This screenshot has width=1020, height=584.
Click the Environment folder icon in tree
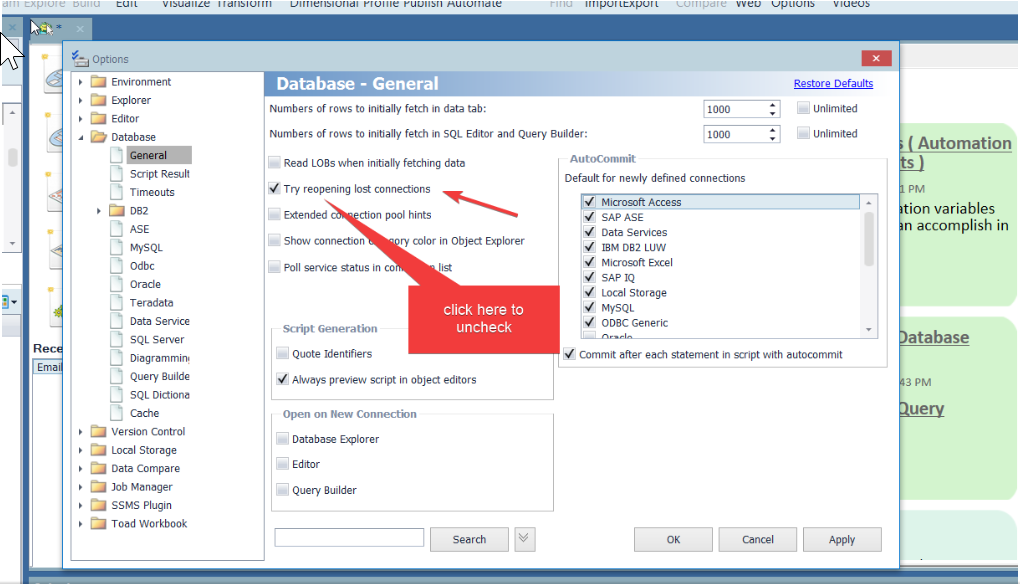tap(98, 82)
